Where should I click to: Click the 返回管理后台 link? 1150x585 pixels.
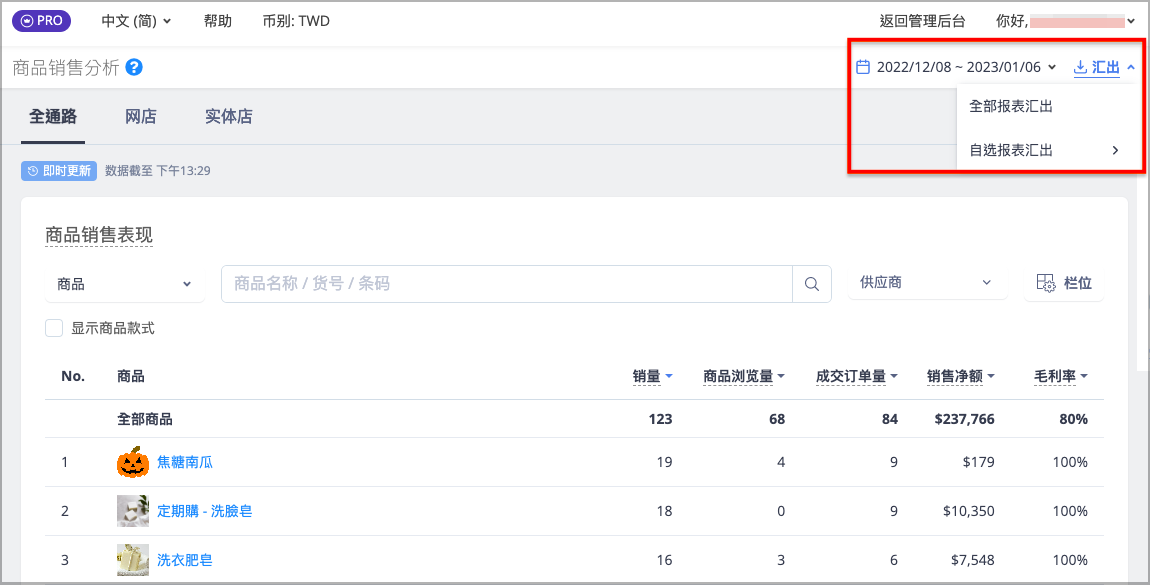pyautogui.click(x=922, y=21)
